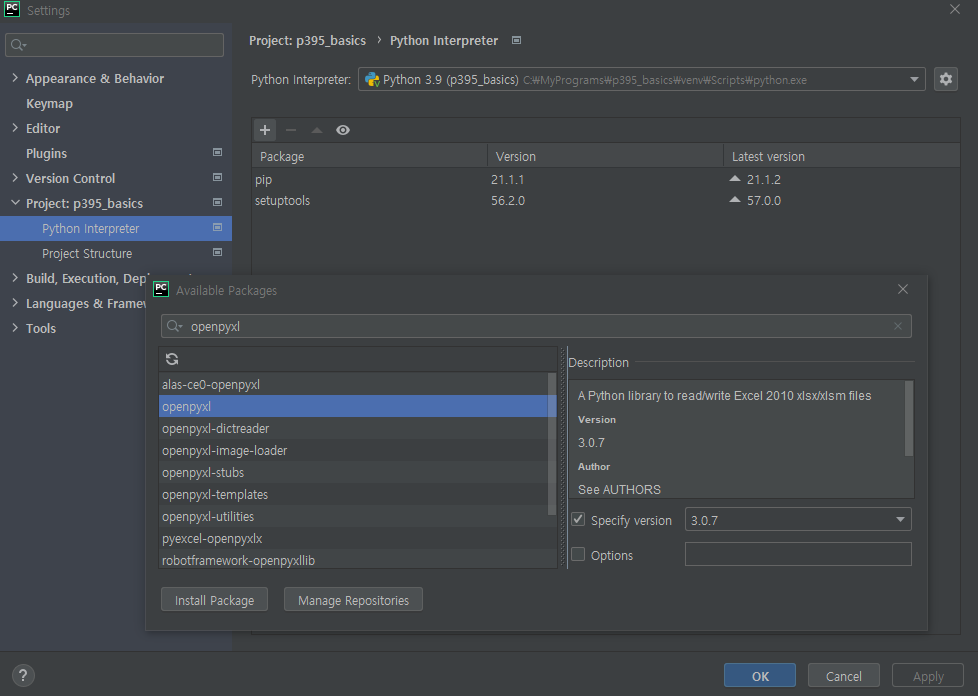
Task: Select alas-ce0-openpyxl package
Action: coord(353,384)
